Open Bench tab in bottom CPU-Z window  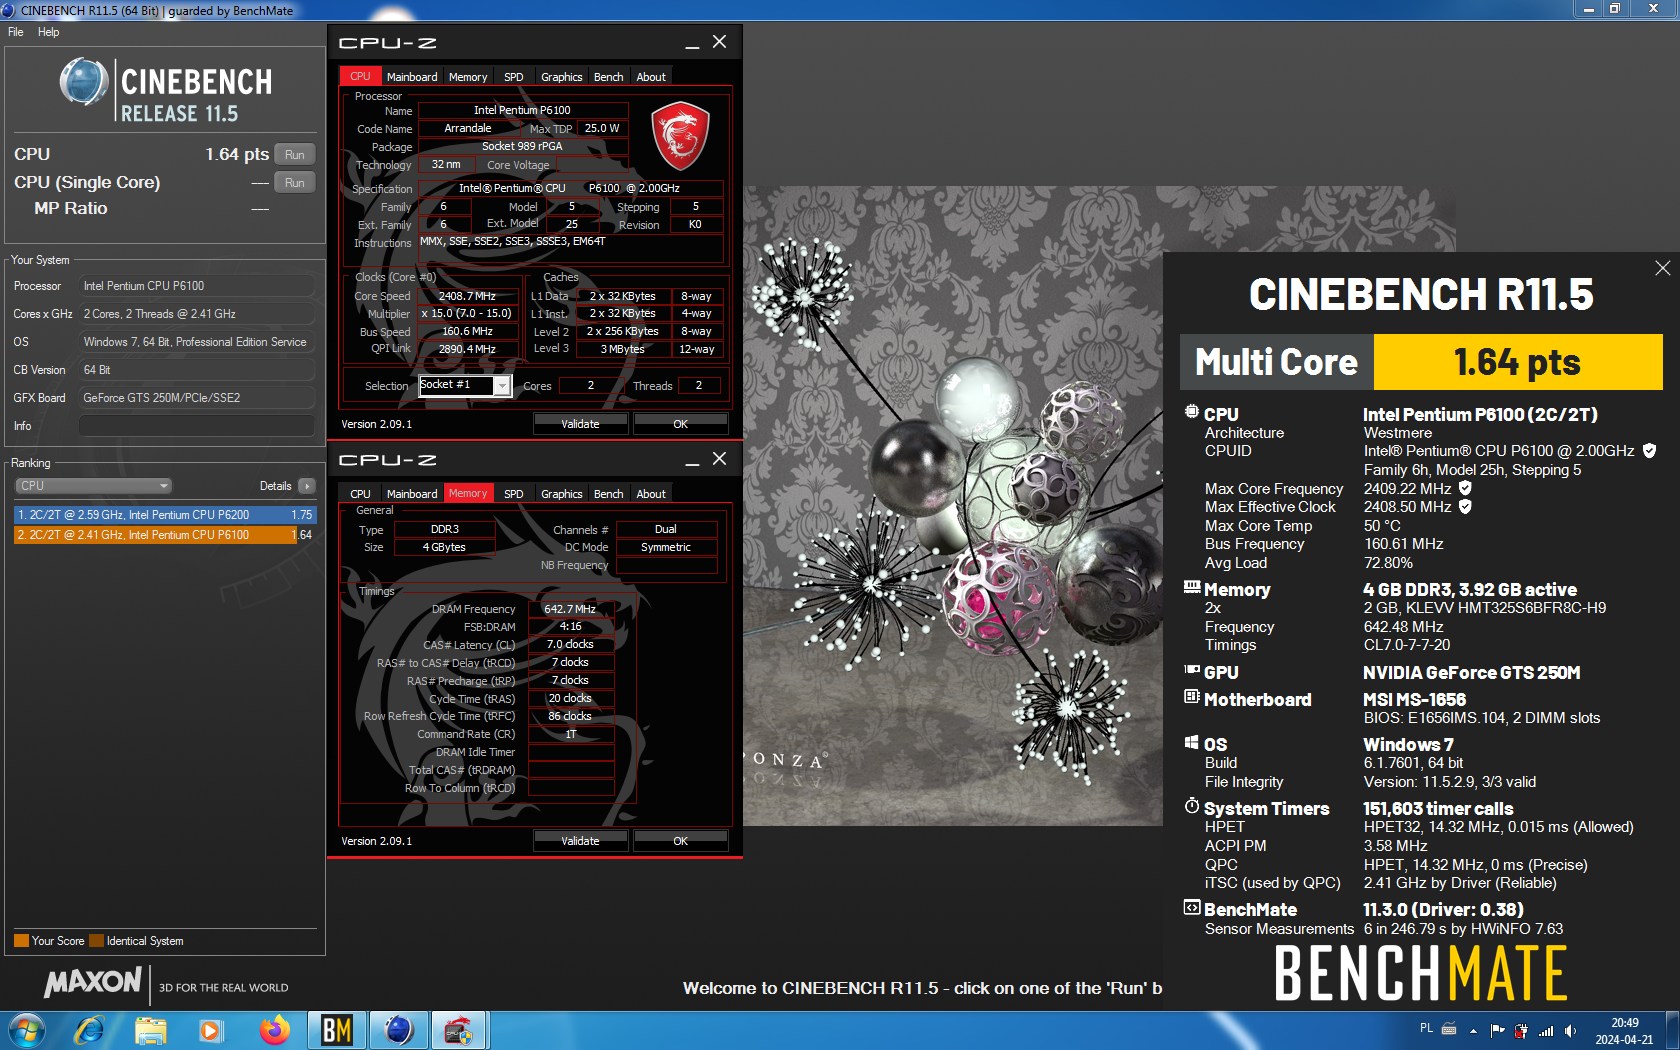(x=608, y=494)
